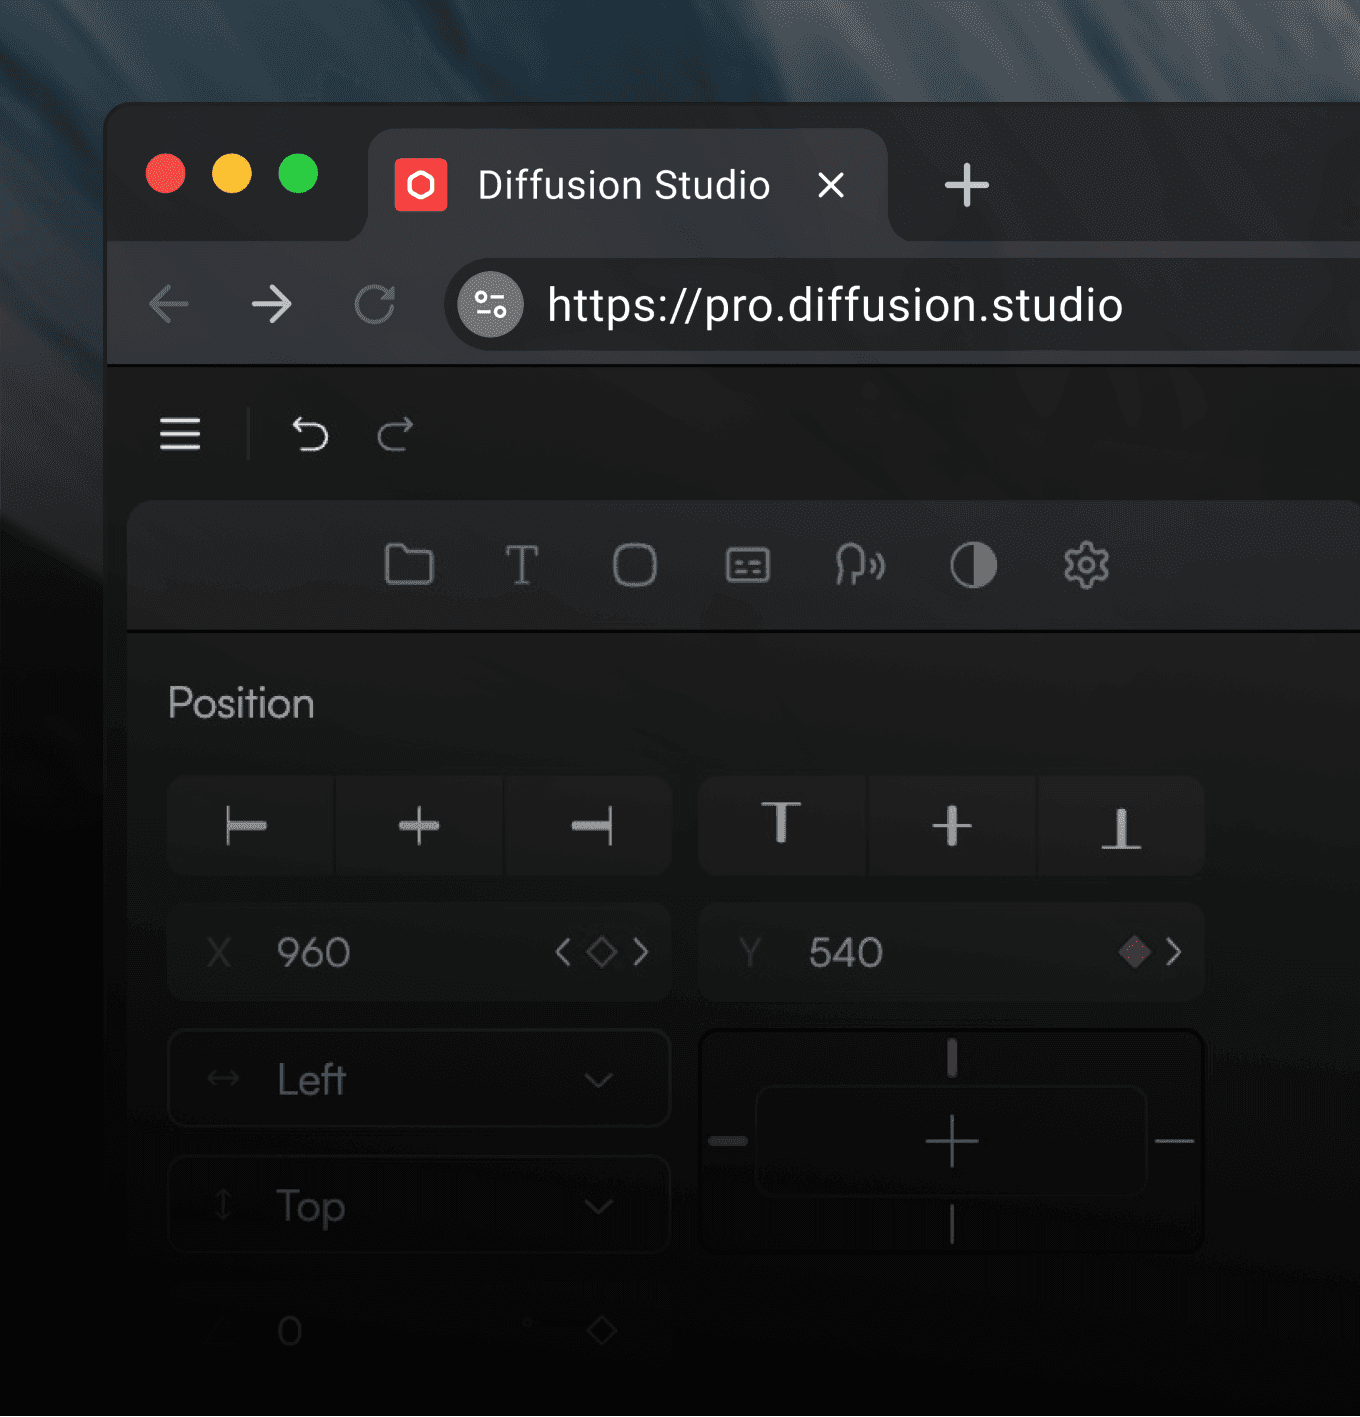The width and height of the screenshot is (1360, 1417).
Task: Go forward in browser history
Action: point(271,304)
